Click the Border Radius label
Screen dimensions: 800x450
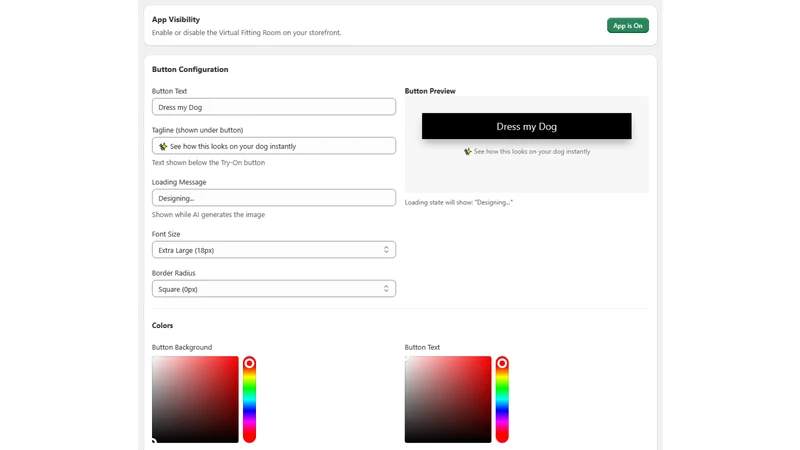tap(173, 273)
